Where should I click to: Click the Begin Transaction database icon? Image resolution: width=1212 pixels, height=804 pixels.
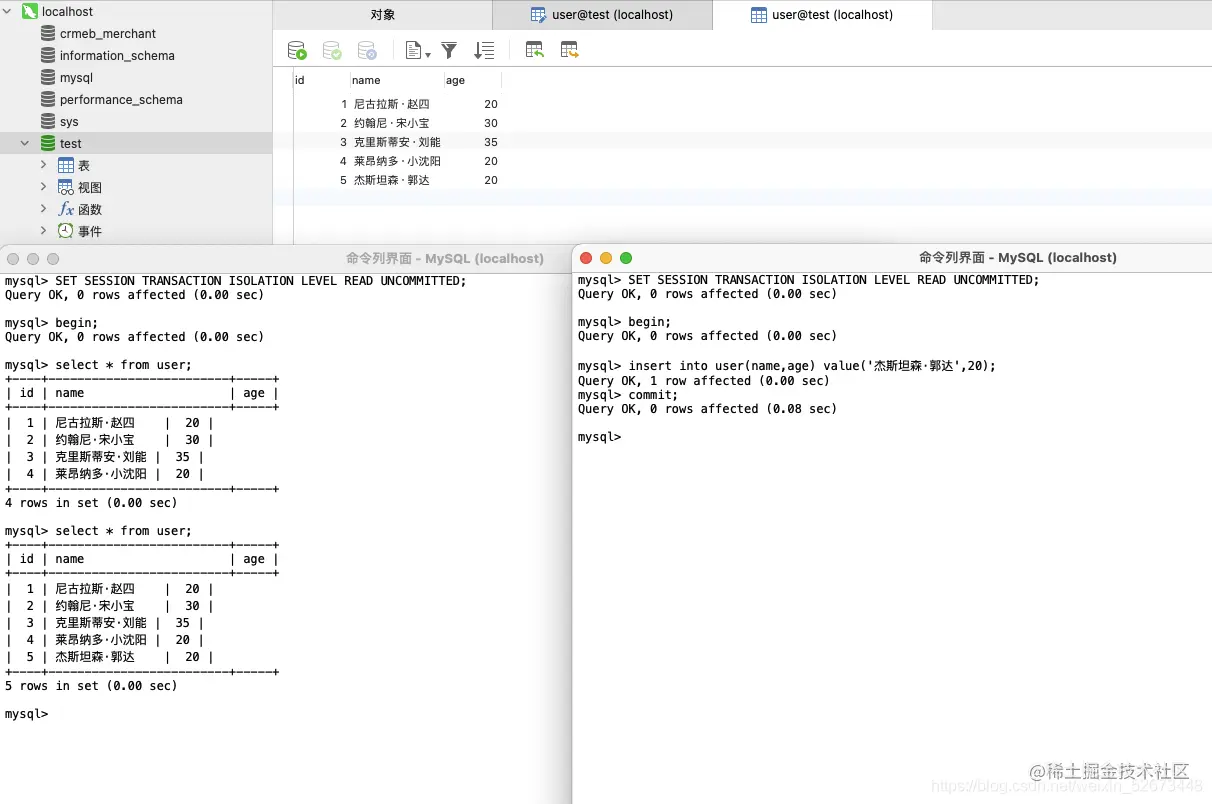[297, 50]
